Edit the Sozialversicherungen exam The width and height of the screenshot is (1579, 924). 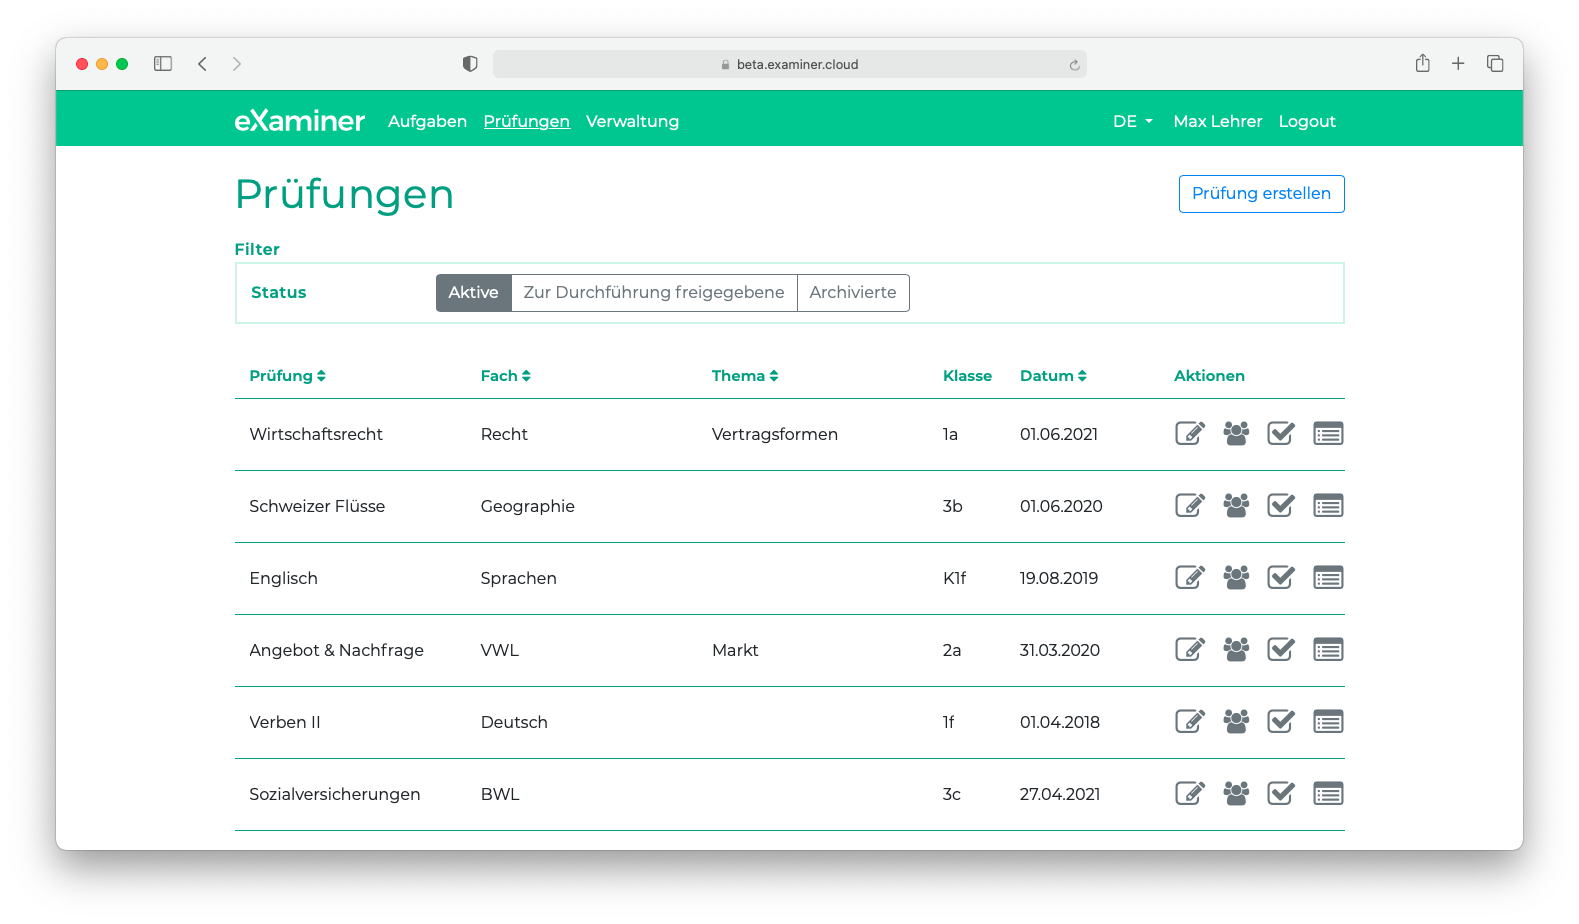1189,794
